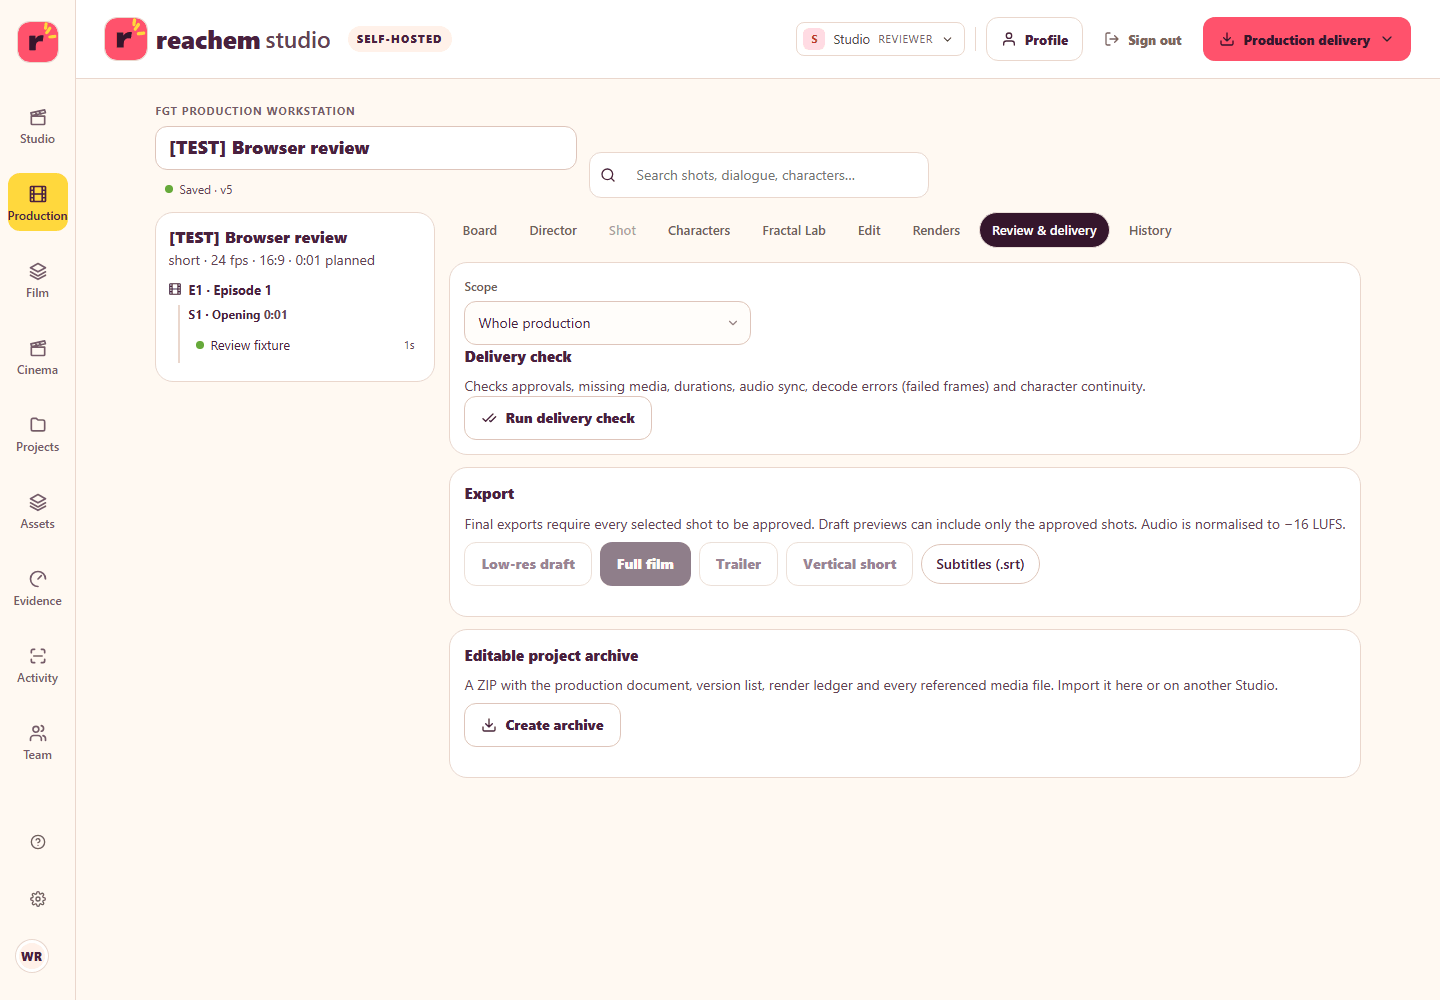The width and height of the screenshot is (1440, 1000).
Task: Open the Profile button
Action: 1034,39
